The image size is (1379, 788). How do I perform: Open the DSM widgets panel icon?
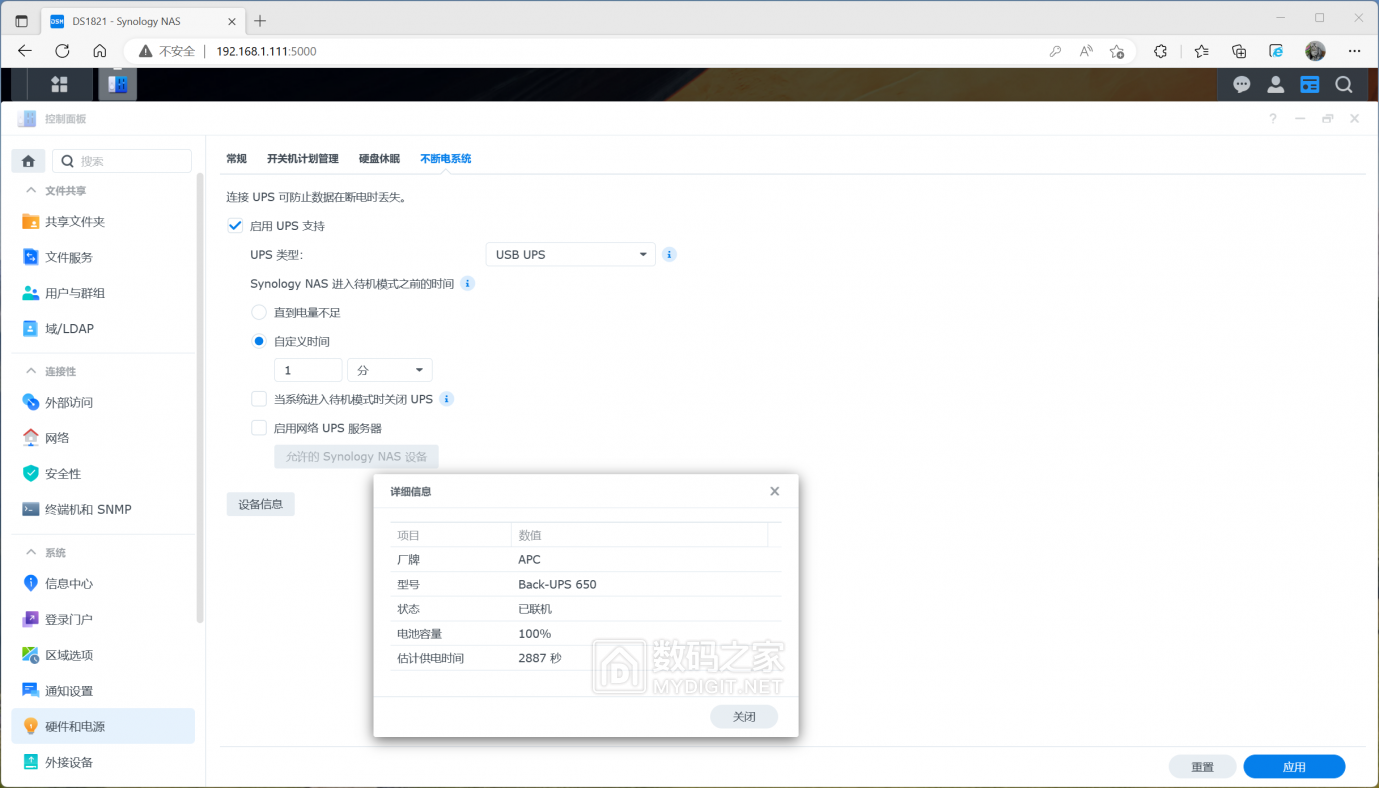pyautogui.click(x=1310, y=85)
